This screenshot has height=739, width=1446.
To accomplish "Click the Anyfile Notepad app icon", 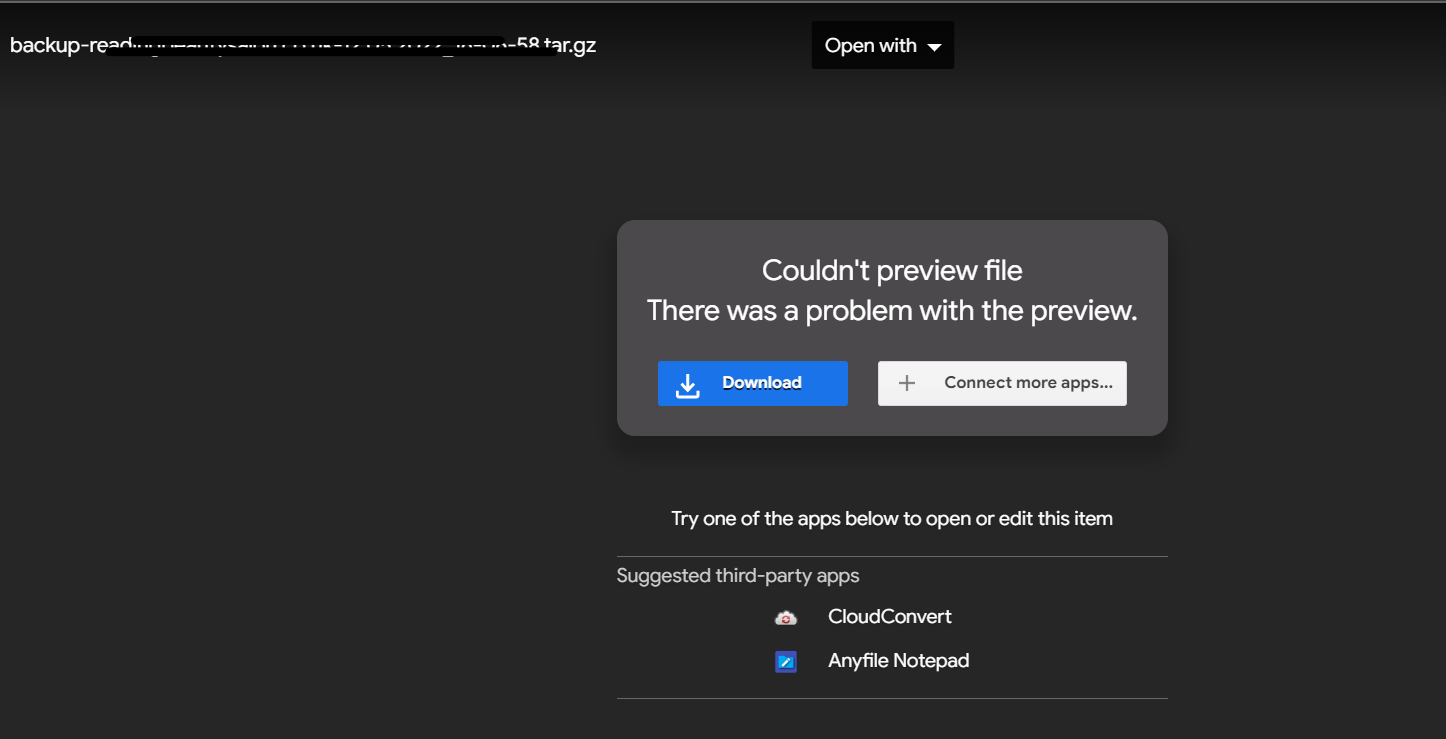I will (x=786, y=662).
